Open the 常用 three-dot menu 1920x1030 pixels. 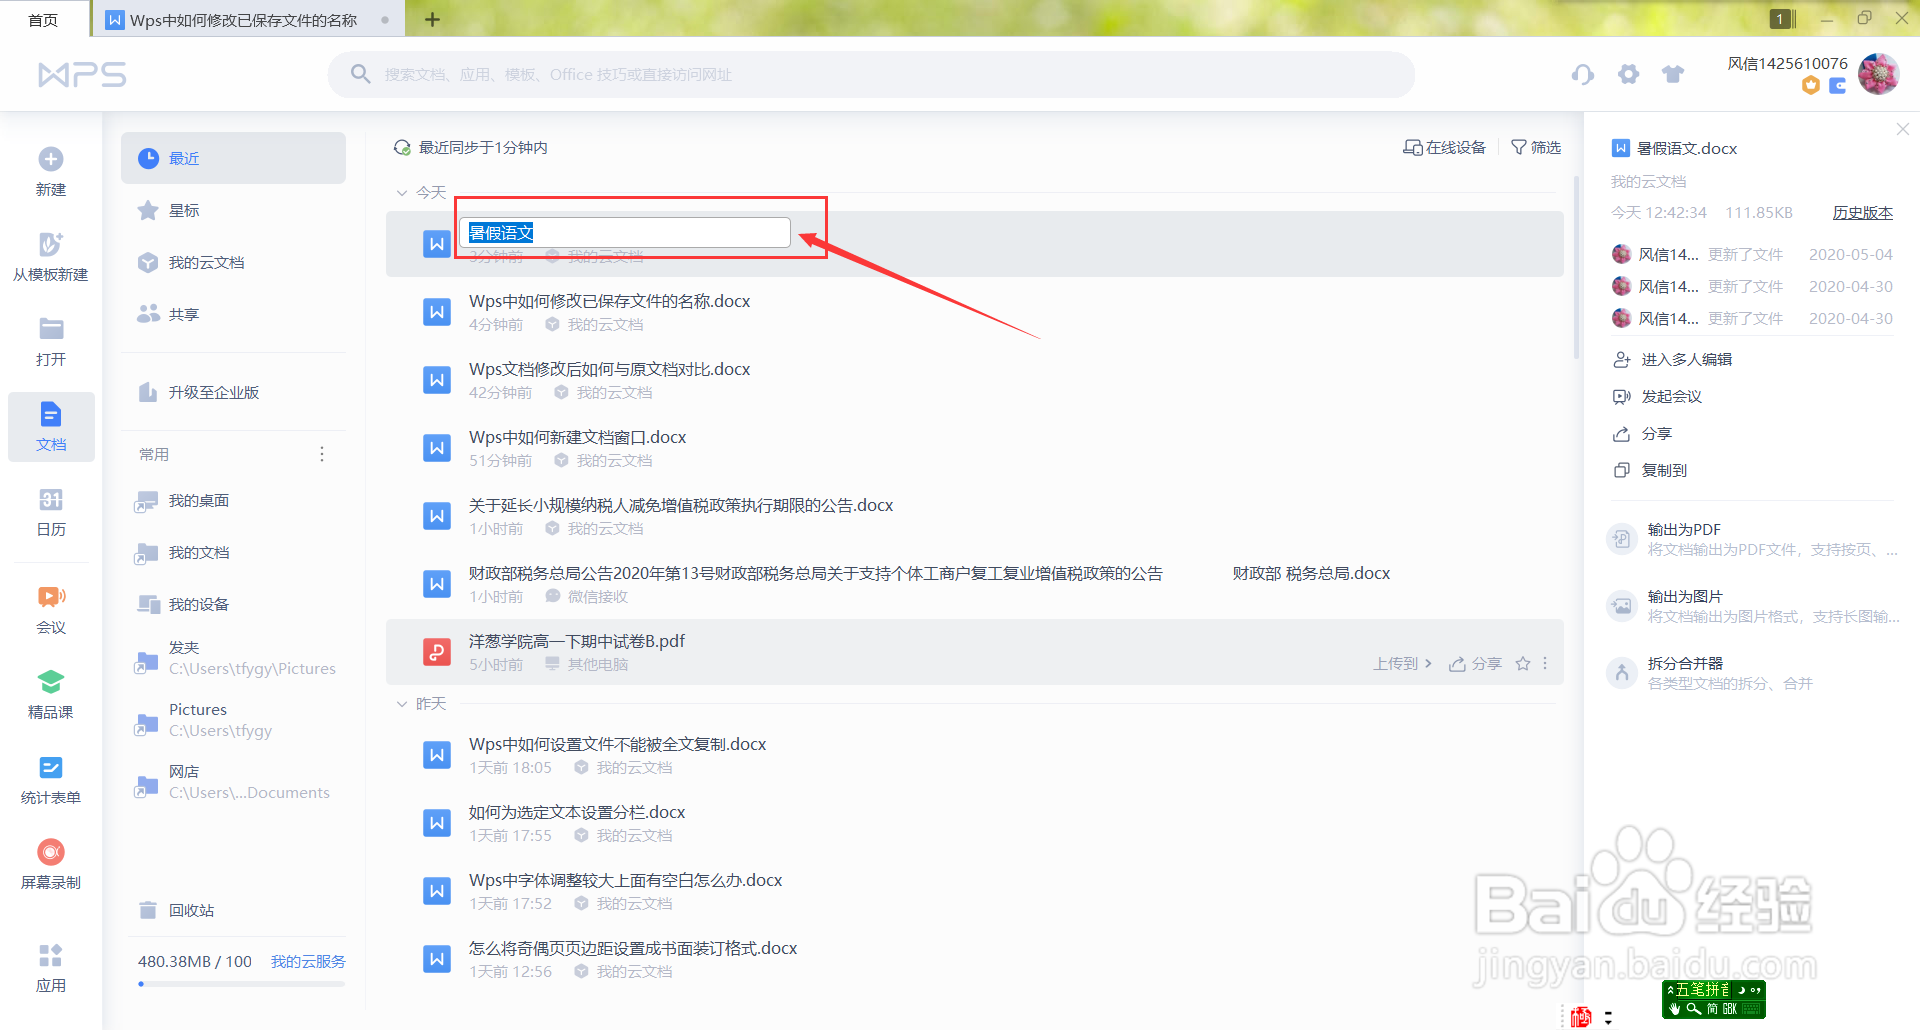tap(321, 453)
